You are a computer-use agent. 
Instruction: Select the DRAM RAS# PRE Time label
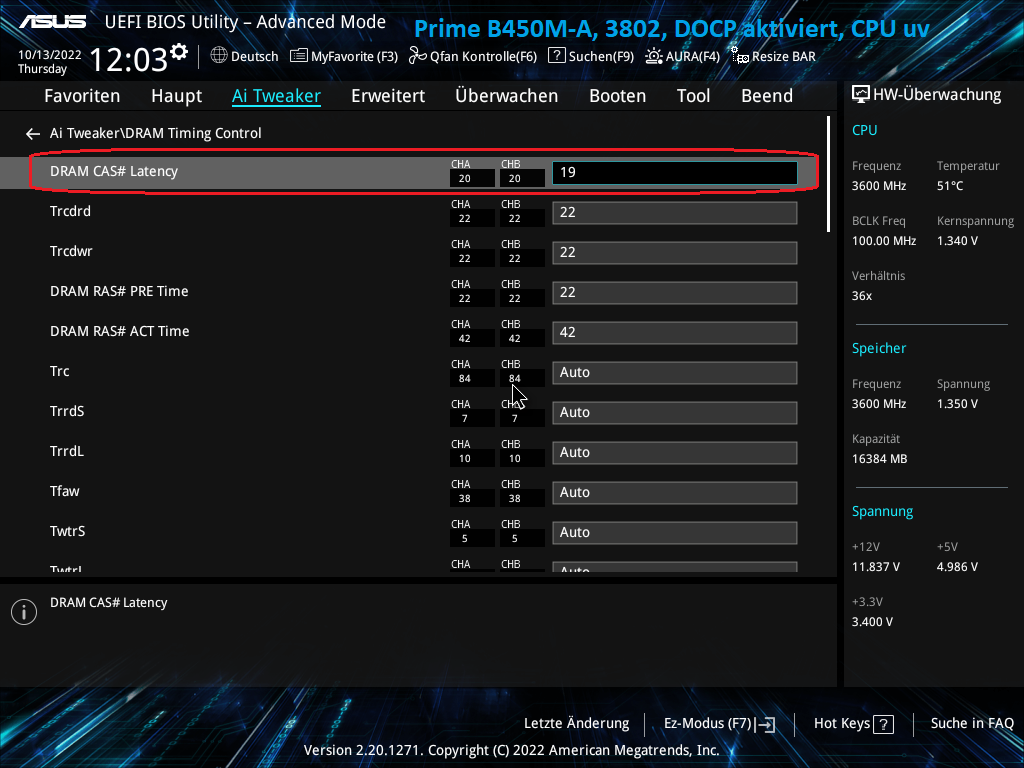119,291
